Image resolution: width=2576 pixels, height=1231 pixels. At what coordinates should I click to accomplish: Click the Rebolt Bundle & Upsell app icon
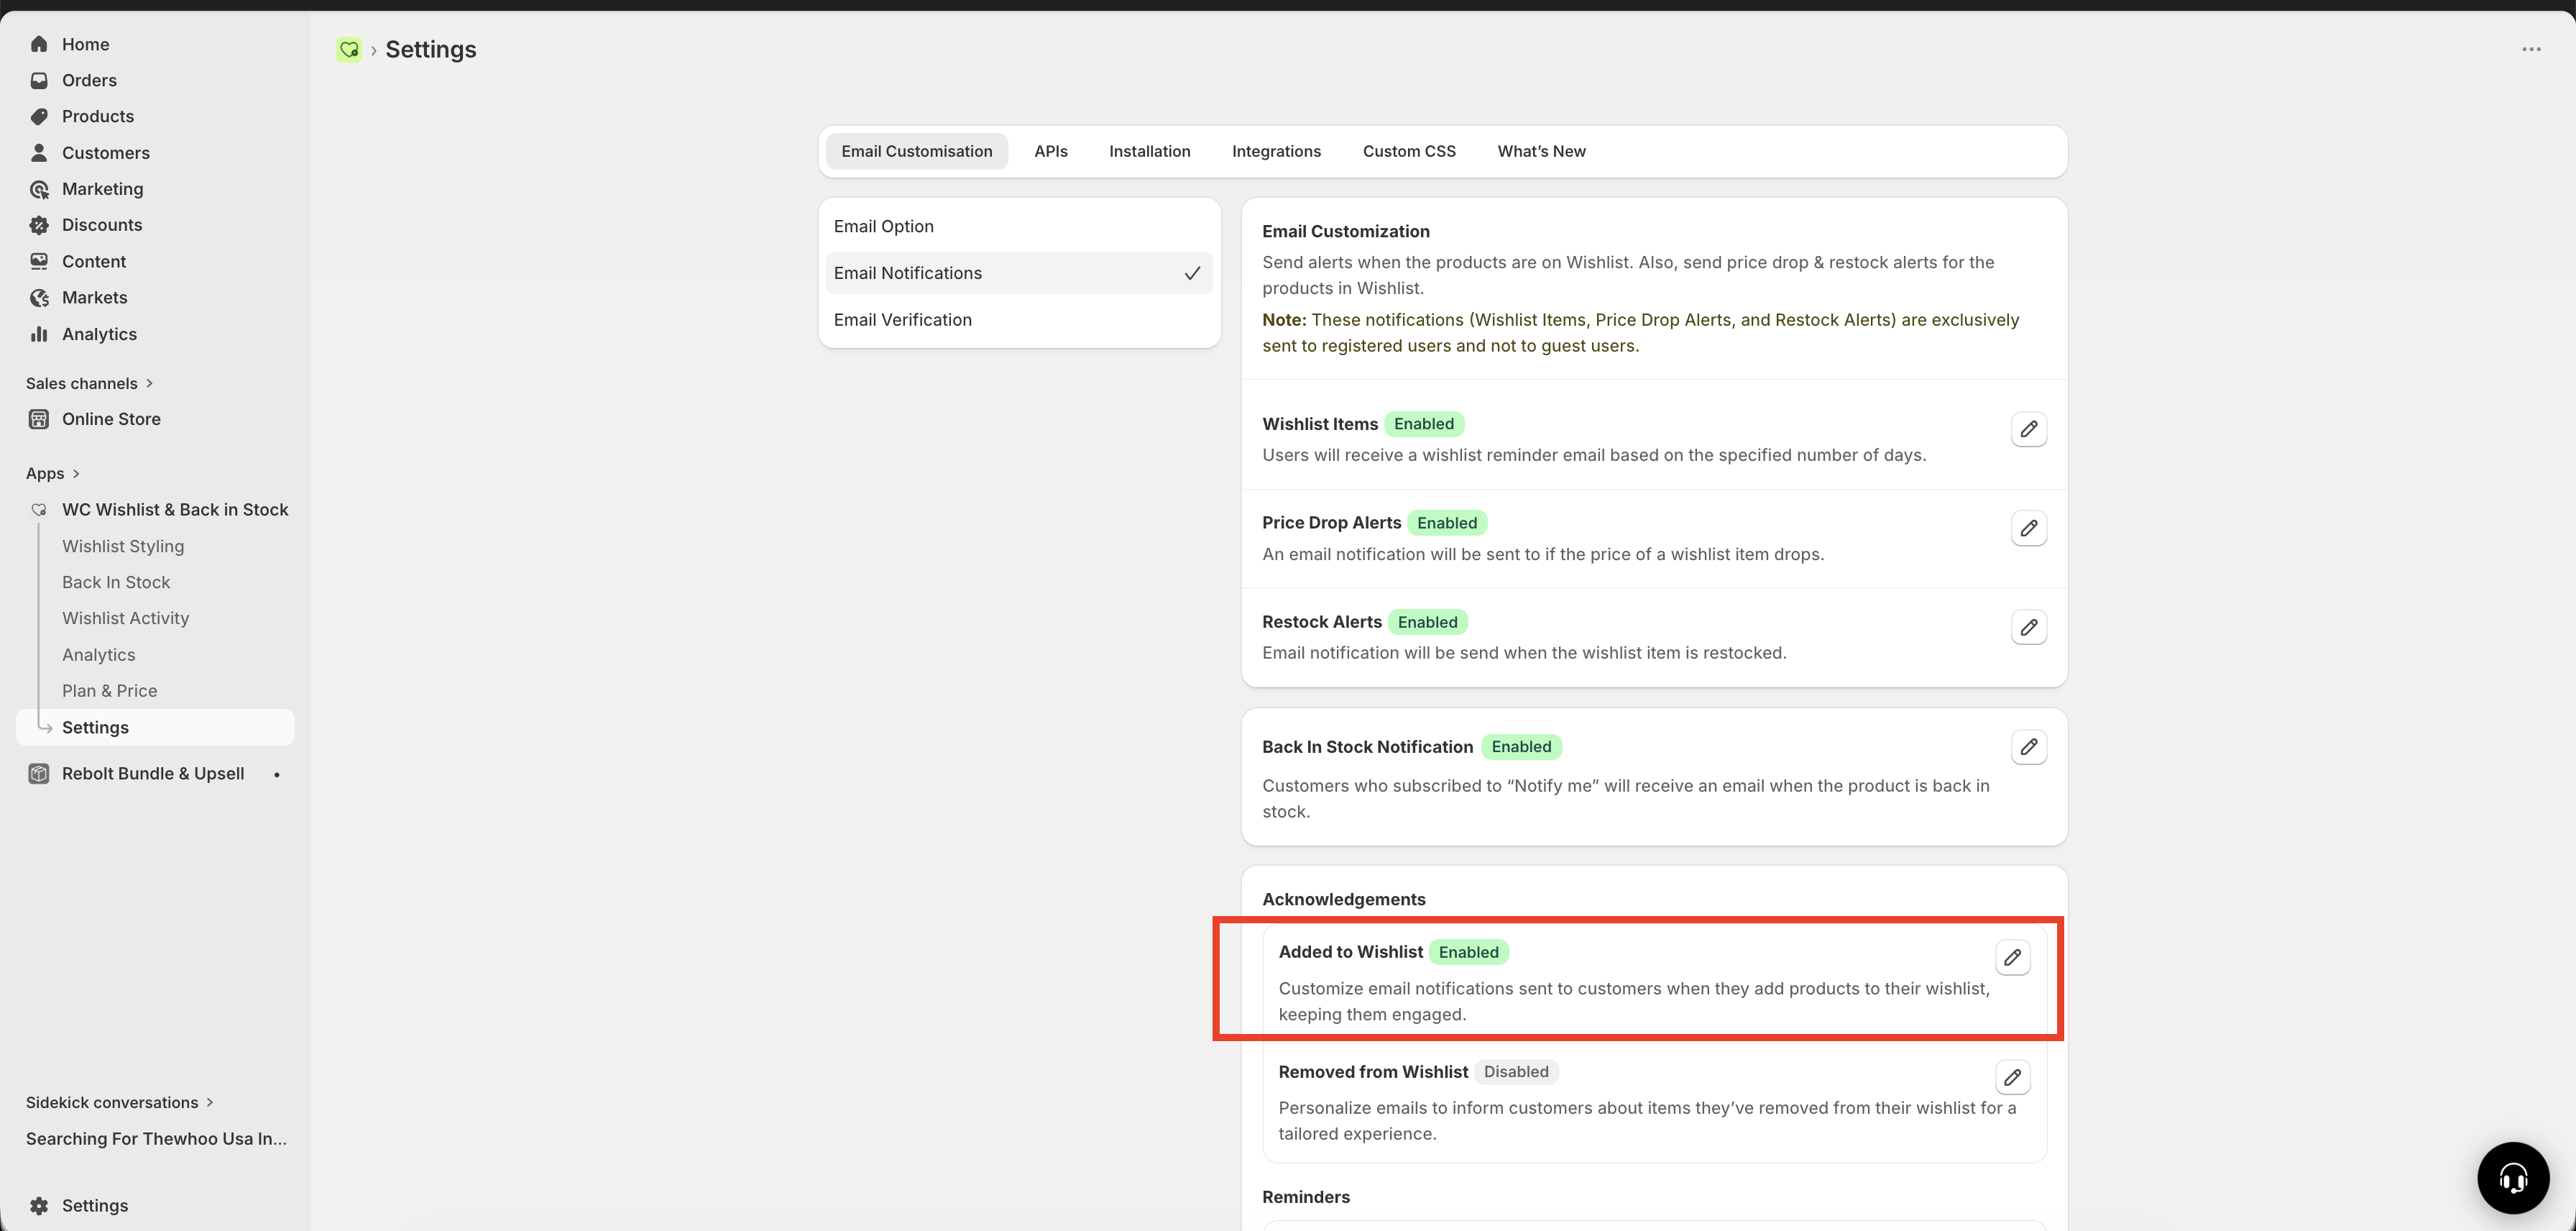(x=39, y=773)
